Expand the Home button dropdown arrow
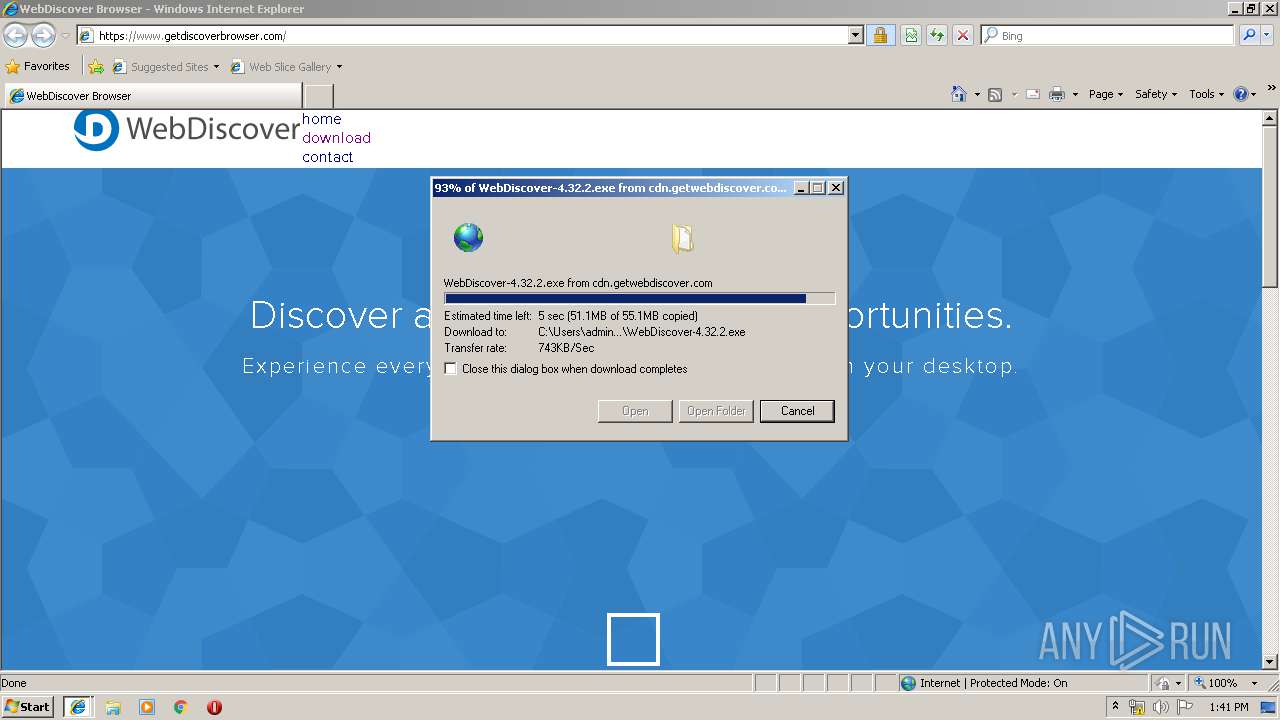The height and width of the screenshot is (720, 1280). pyautogui.click(x=977, y=94)
